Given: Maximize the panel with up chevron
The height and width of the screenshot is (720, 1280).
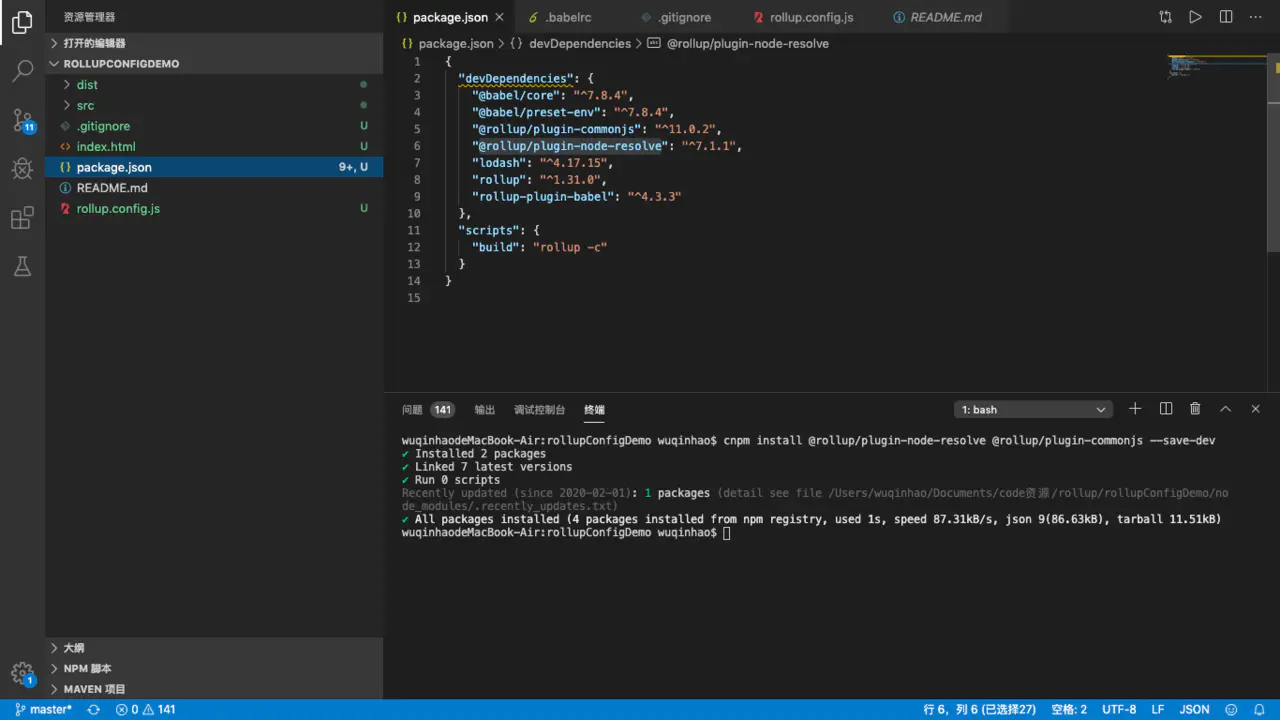Looking at the screenshot, I should tap(1225, 409).
